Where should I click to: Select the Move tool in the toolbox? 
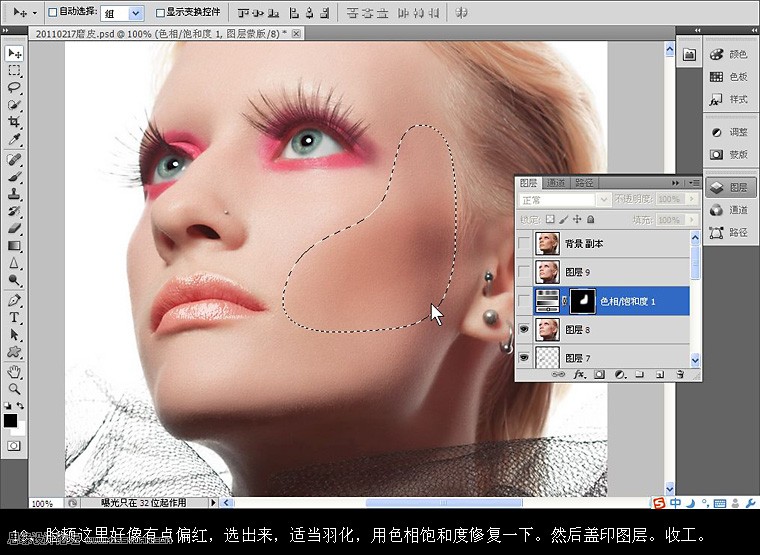click(14, 53)
